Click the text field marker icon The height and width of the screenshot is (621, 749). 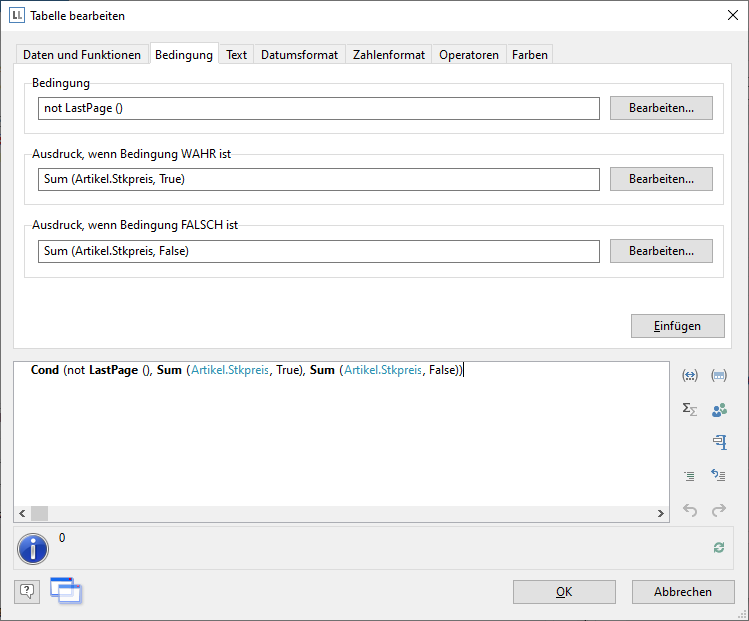pos(718,442)
